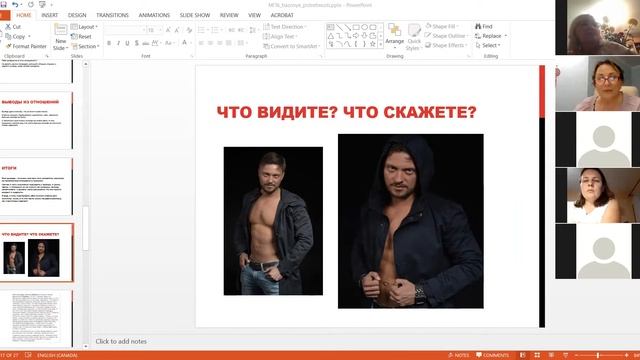Open the Shape Effects dropdown
This screenshot has width=640, height=360.
[x=446, y=45]
